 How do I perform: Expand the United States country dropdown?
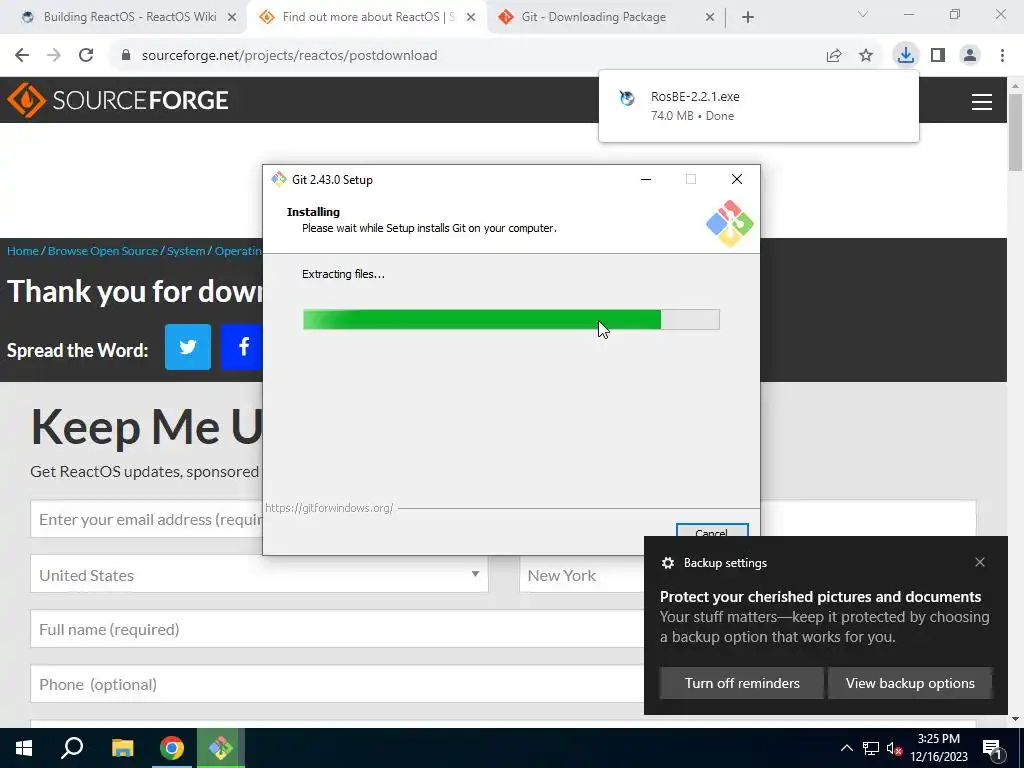[x=259, y=575]
